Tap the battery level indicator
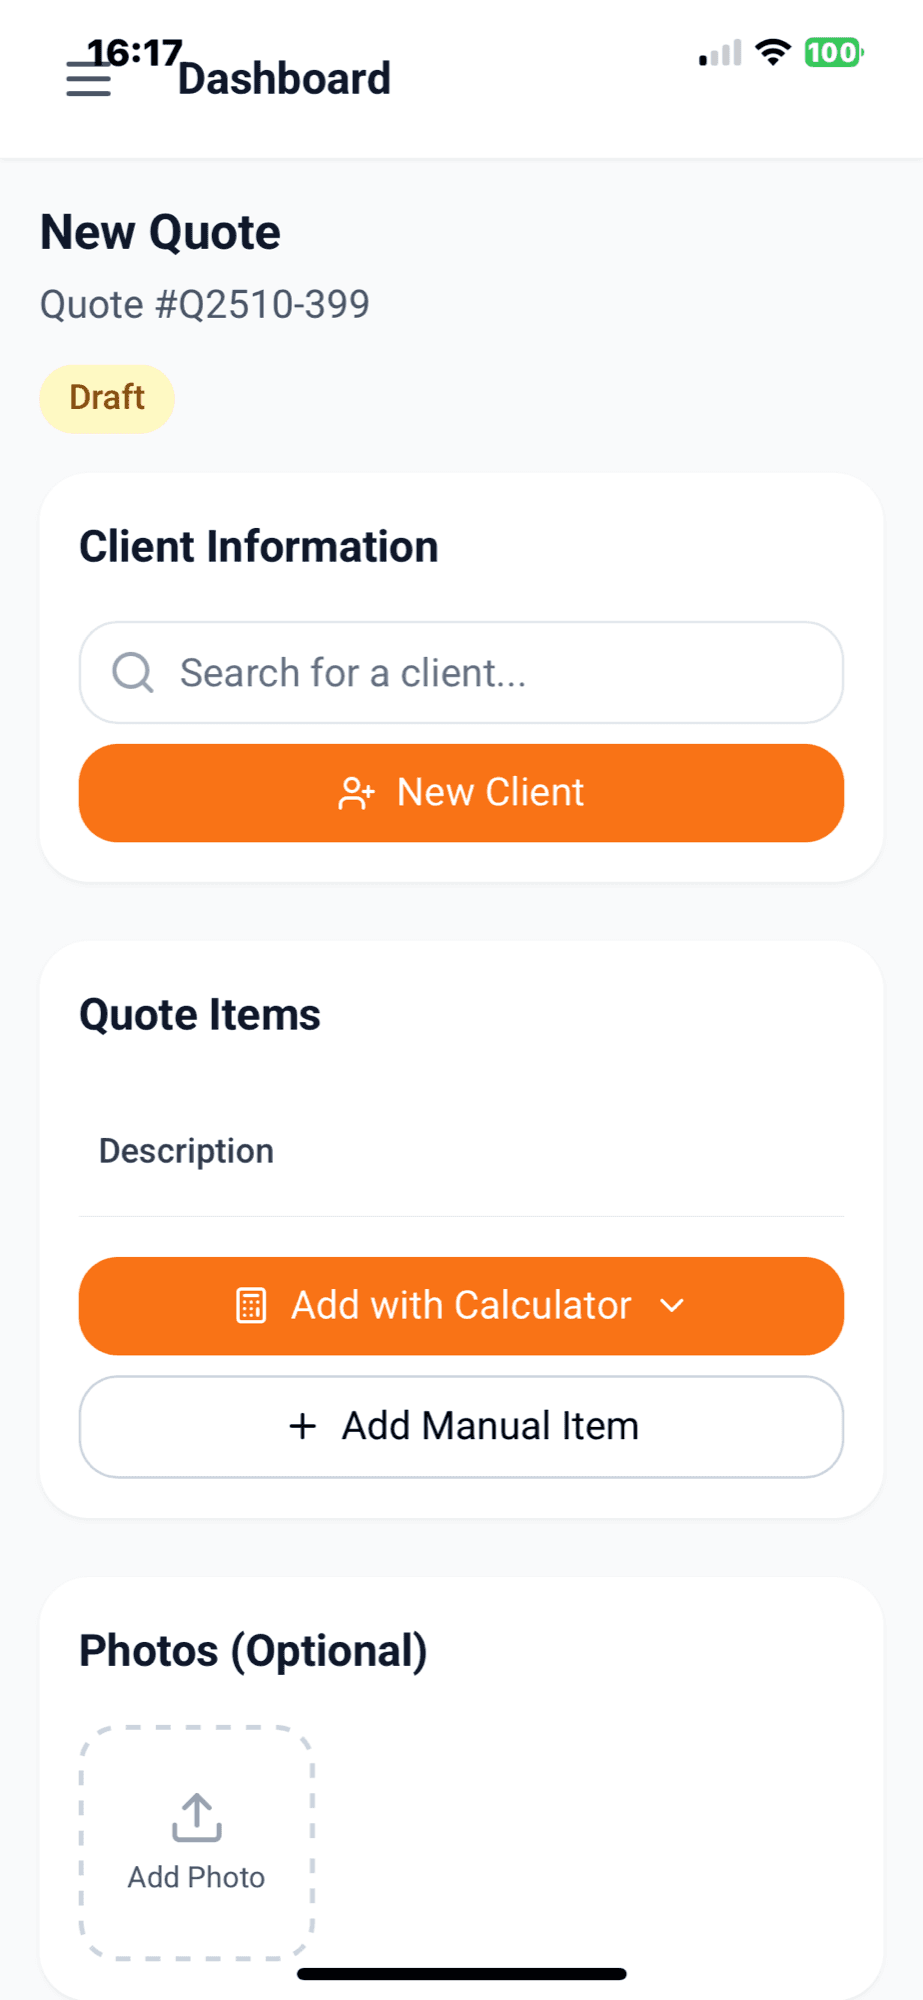The width and height of the screenshot is (923, 2000). 833,52
